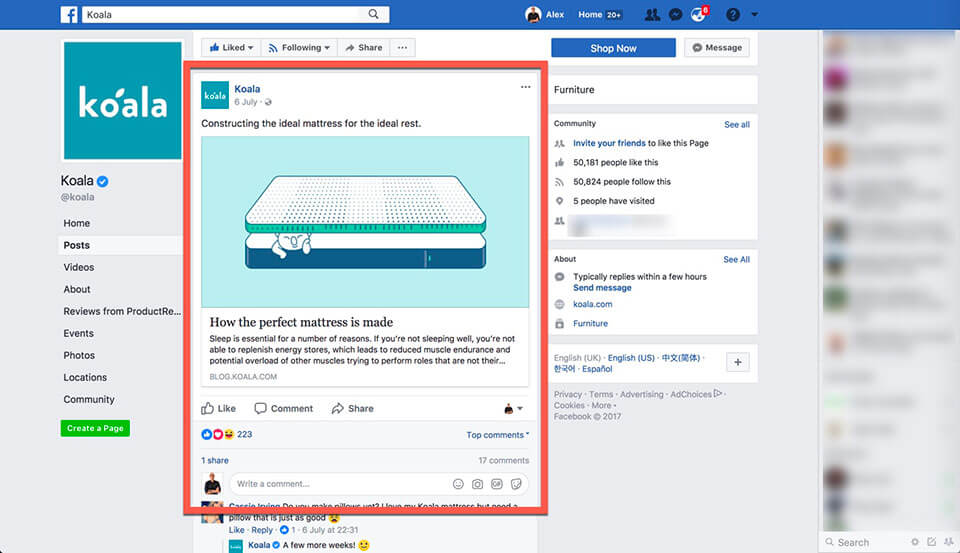
Task: Open the Privacy footer link
Action: [568, 395]
